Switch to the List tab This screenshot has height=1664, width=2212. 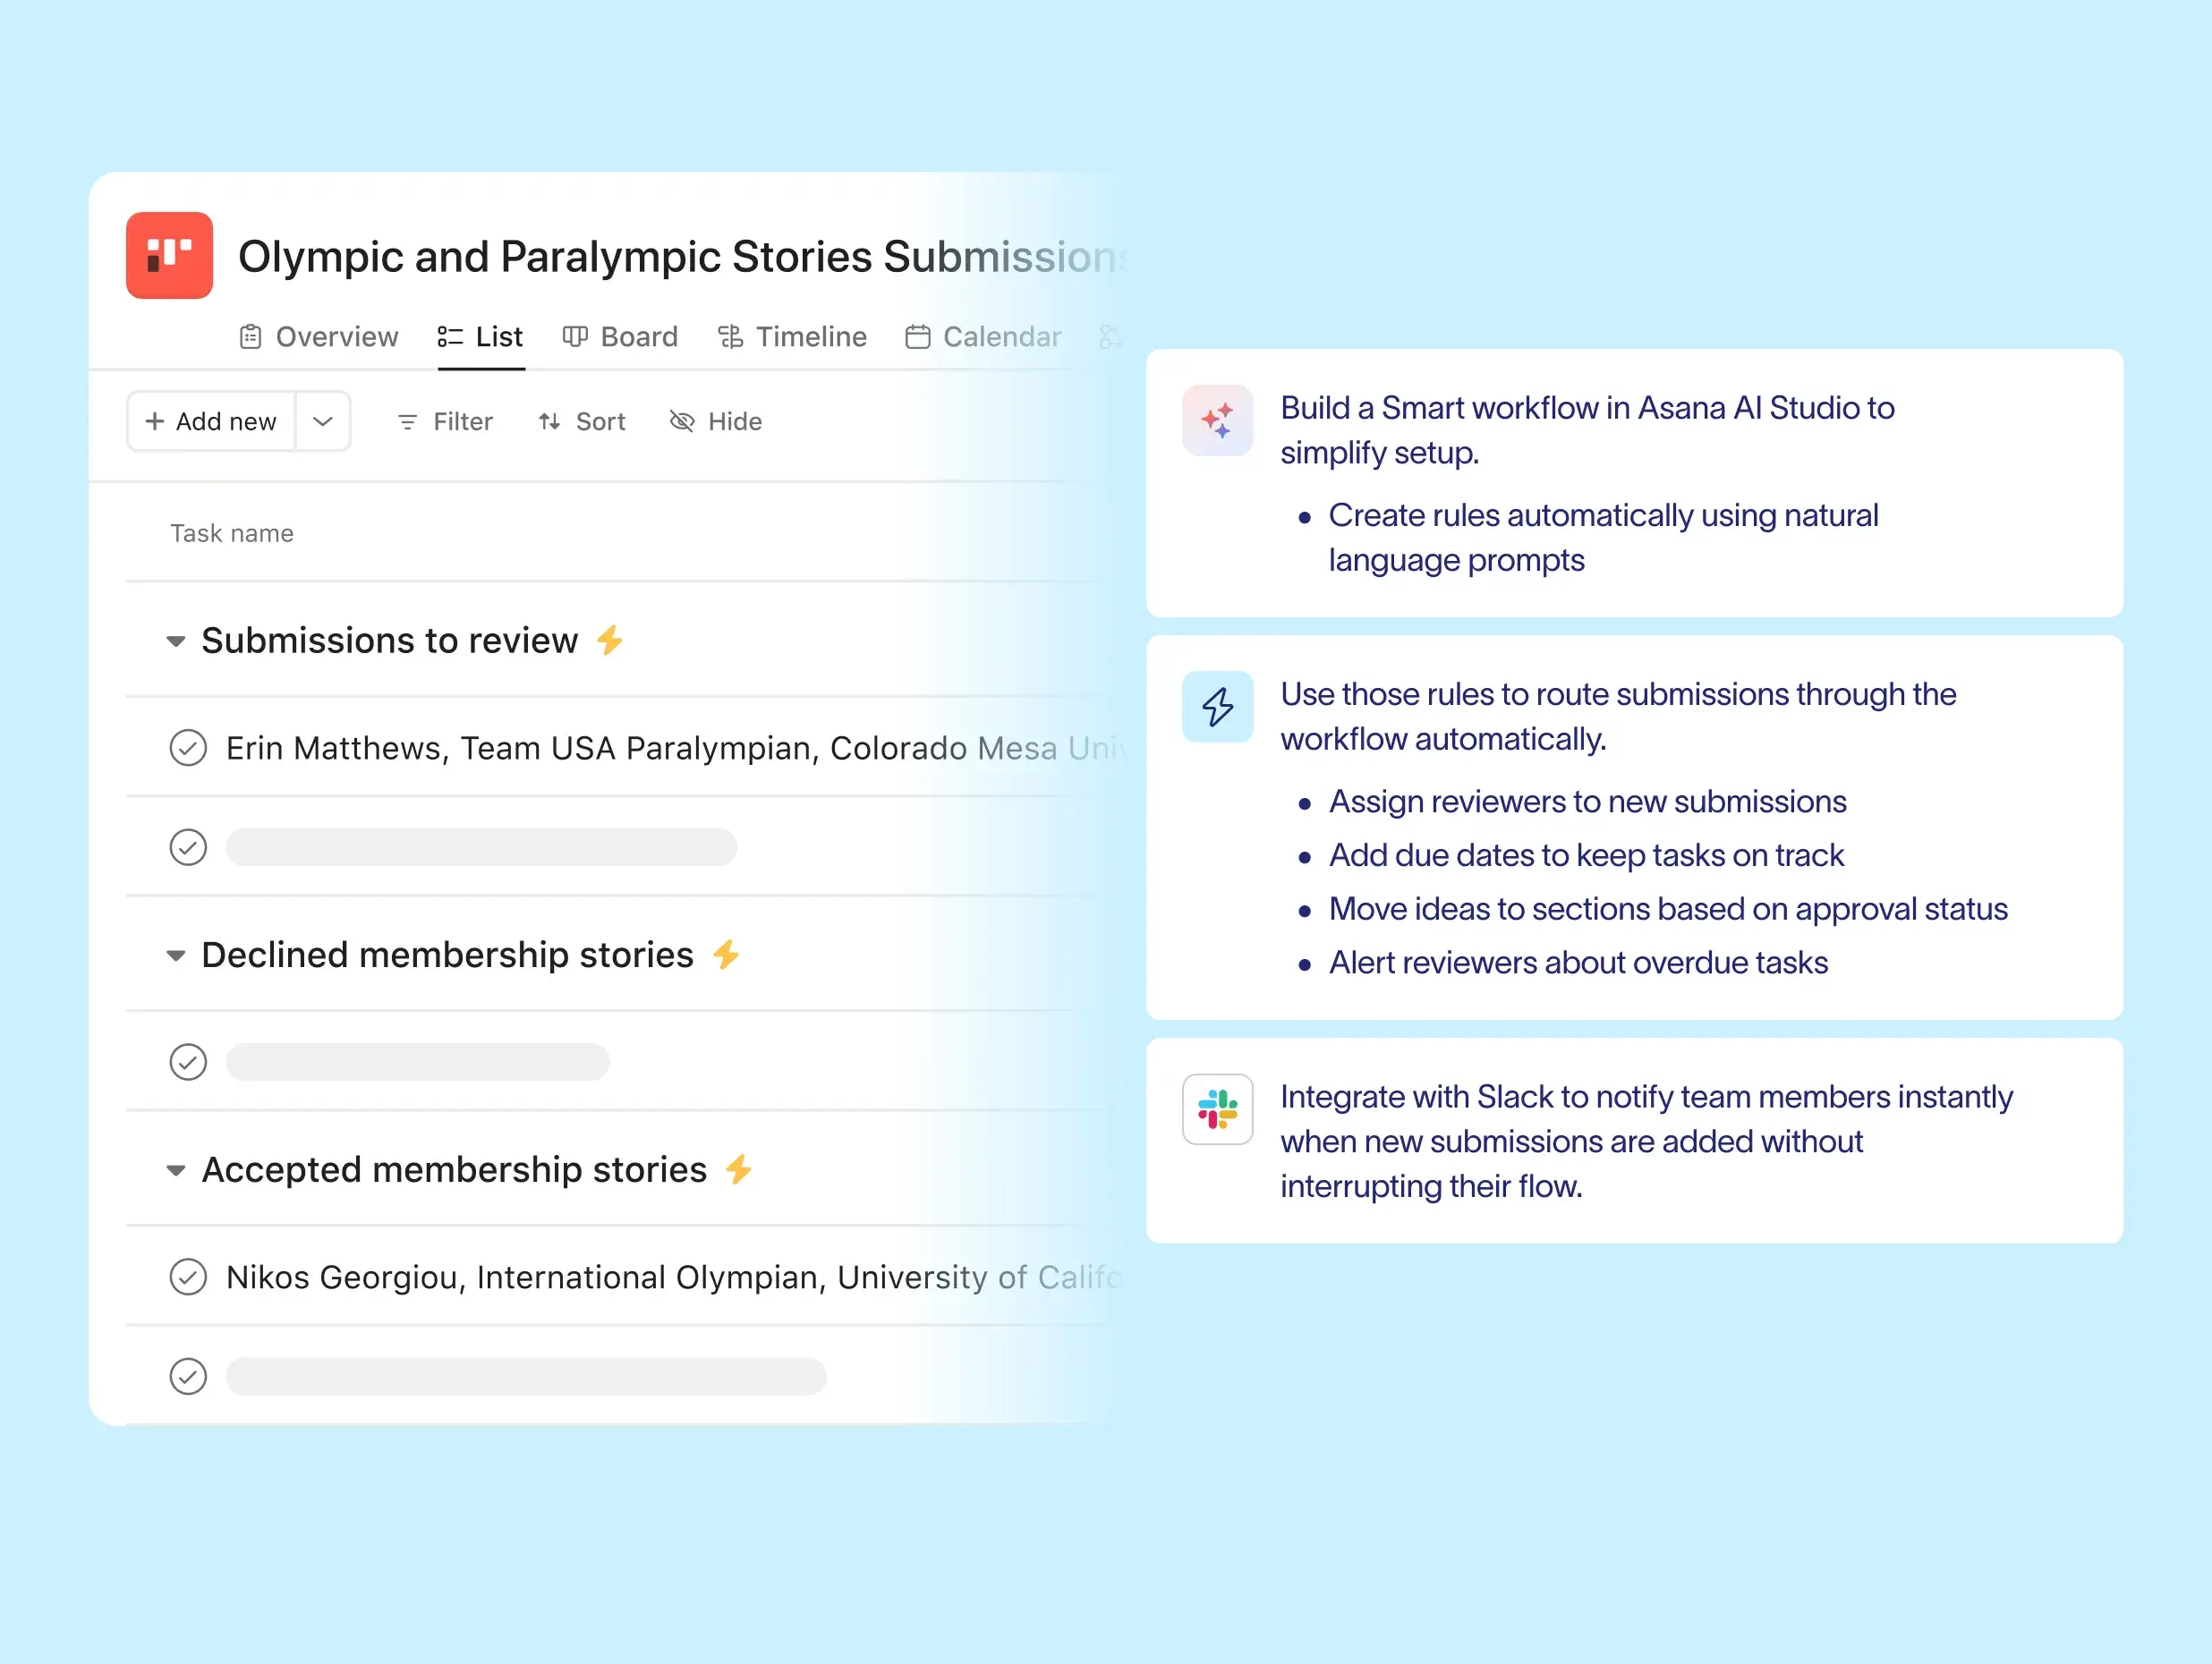coord(480,337)
